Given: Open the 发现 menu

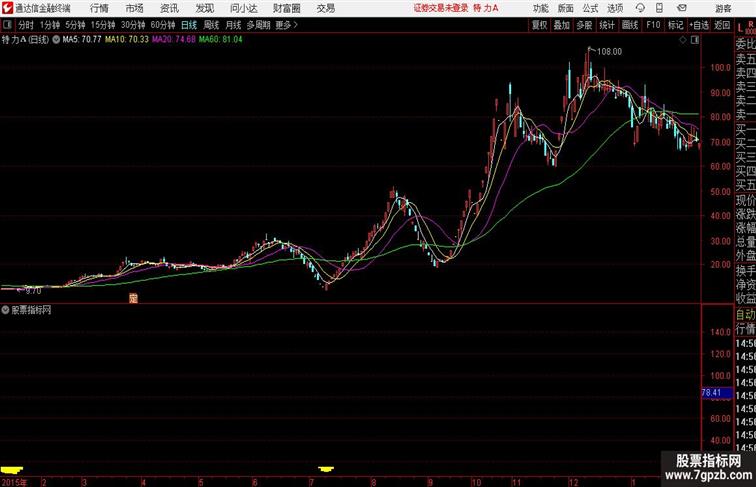Looking at the screenshot, I should click(204, 8).
